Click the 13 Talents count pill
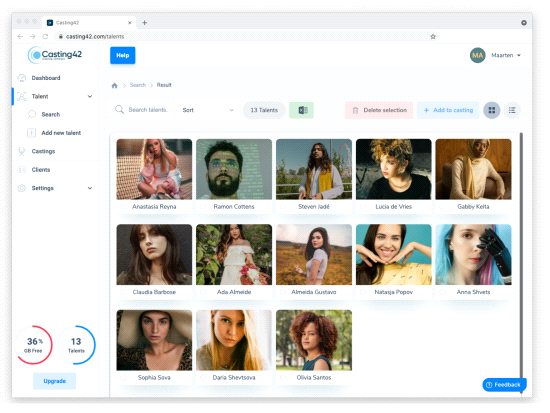The height and width of the screenshot is (413, 550). pyautogui.click(x=264, y=110)
